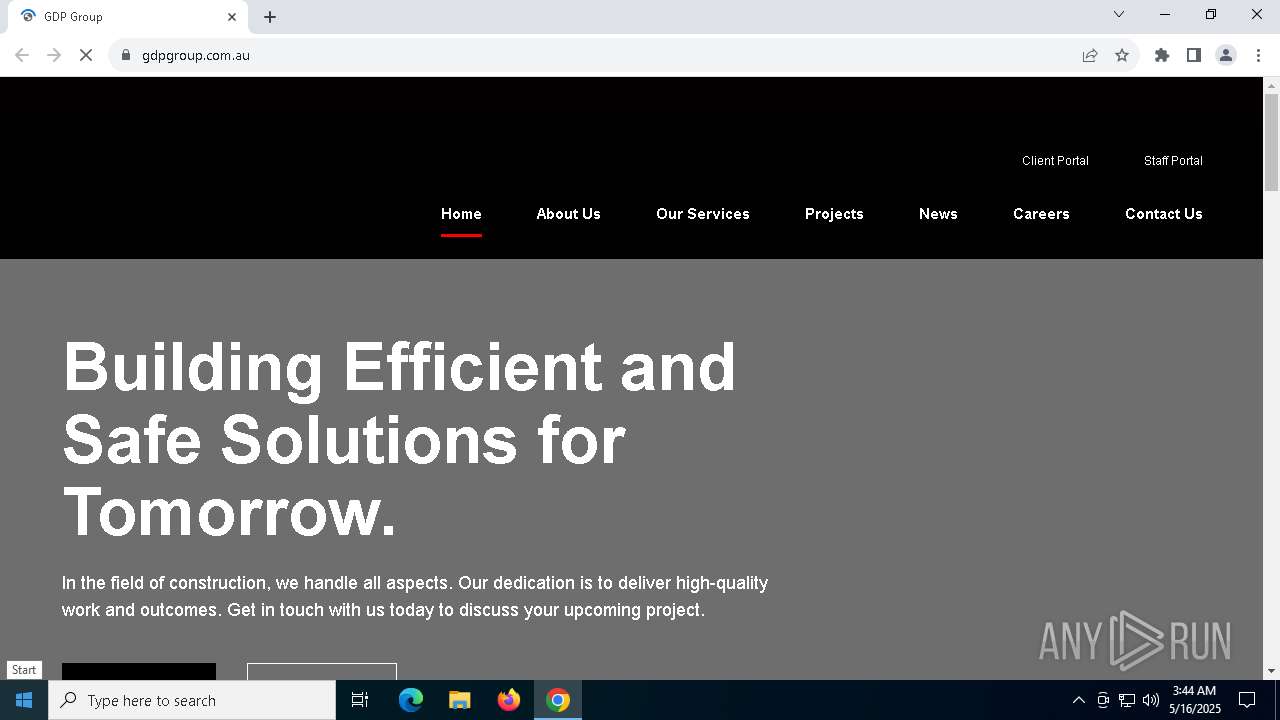Open the Home nav item
Screen dimensions: 1280x720
(x=461, y=214)
